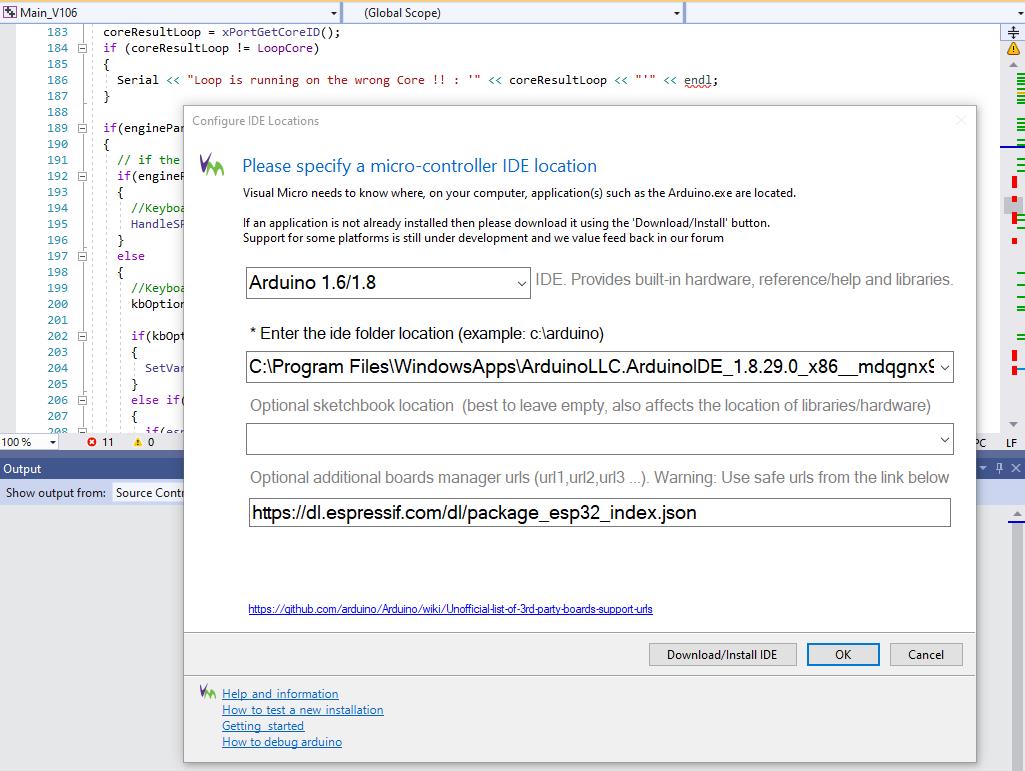The image size is (1025, 771).
Task: Open the Getting started link
Action: click(263, 726)
